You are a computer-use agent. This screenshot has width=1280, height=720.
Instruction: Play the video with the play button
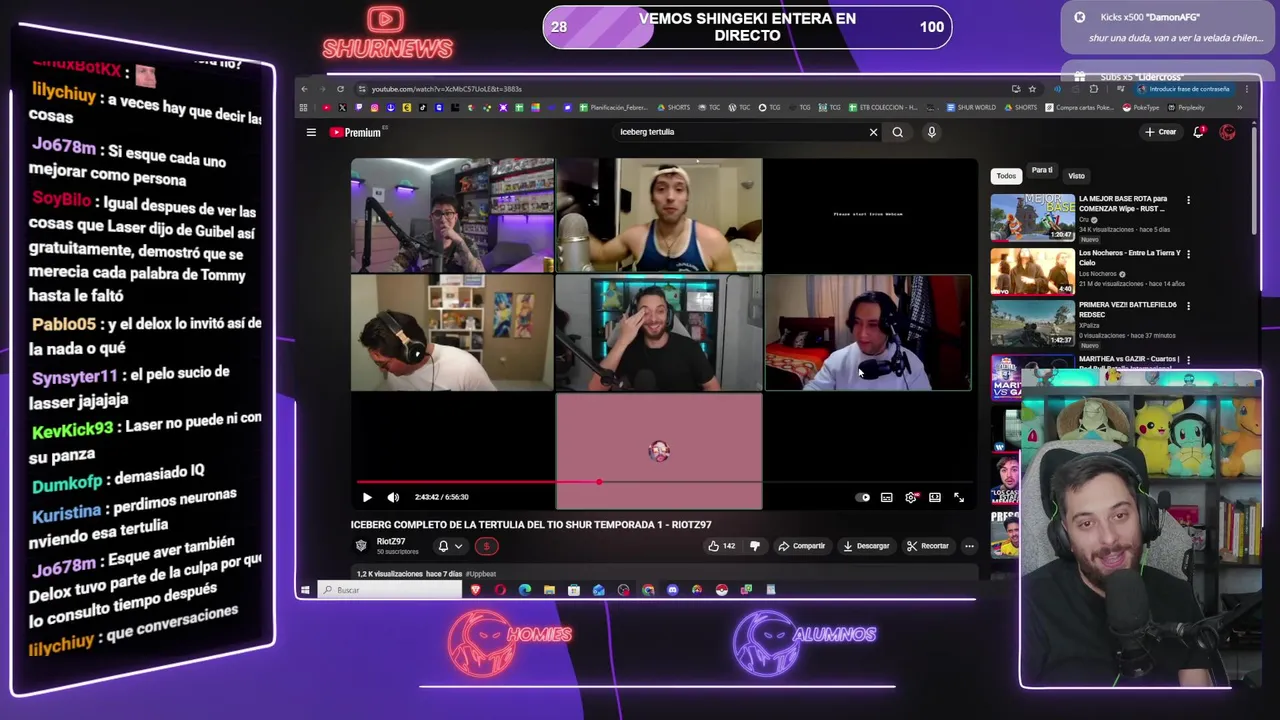(x=367, y=497)
